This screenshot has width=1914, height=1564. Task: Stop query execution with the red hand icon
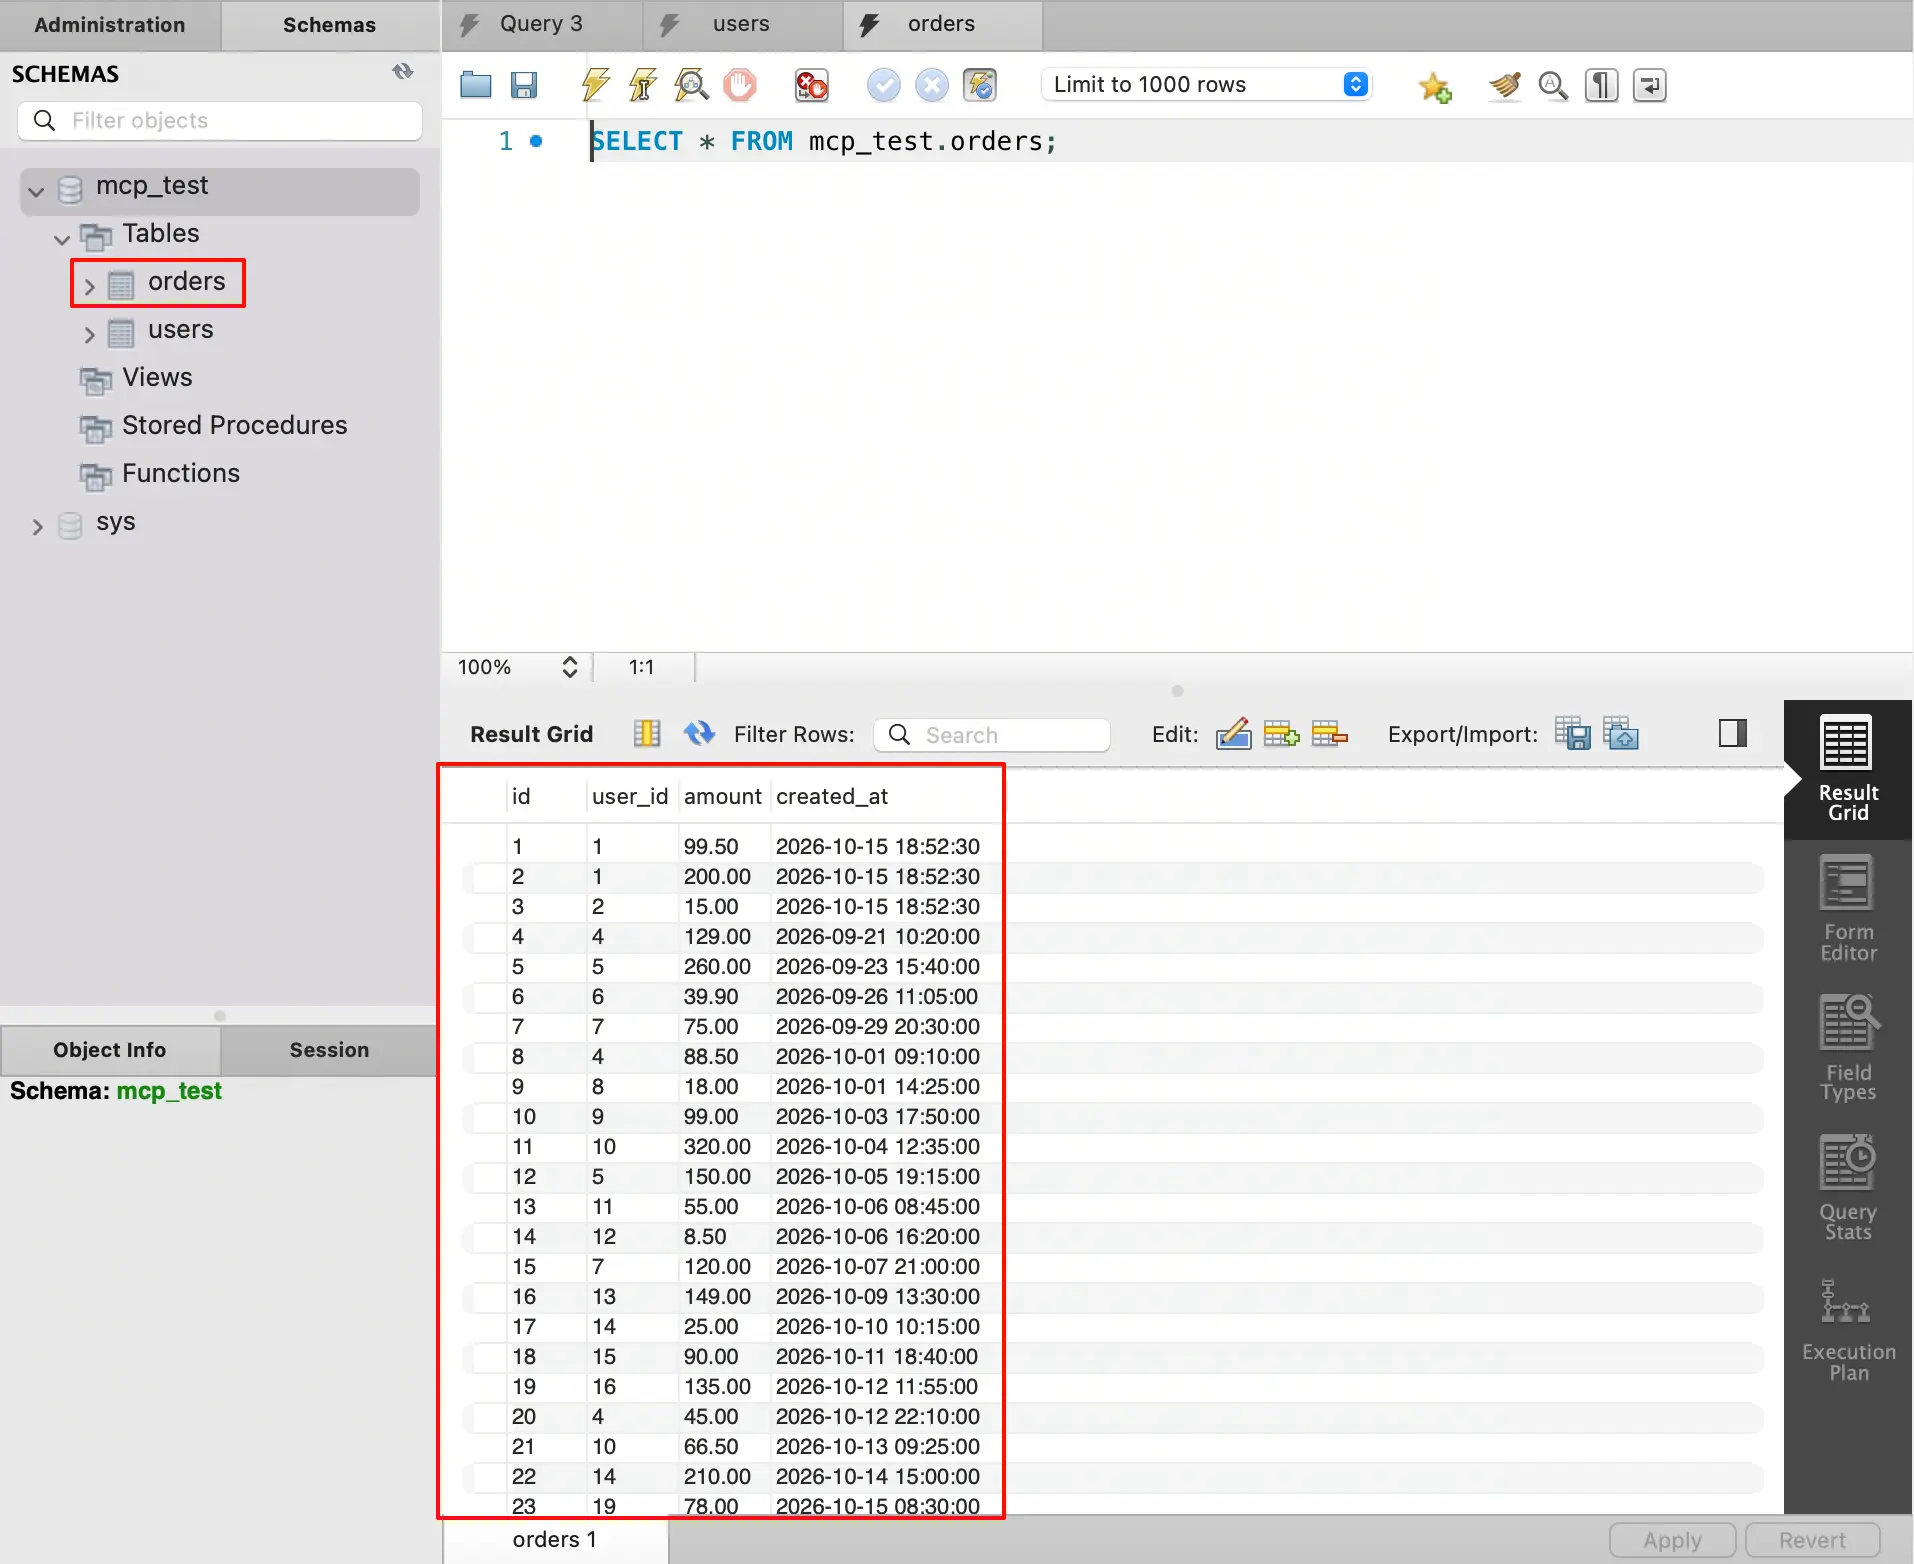point(740,85)
